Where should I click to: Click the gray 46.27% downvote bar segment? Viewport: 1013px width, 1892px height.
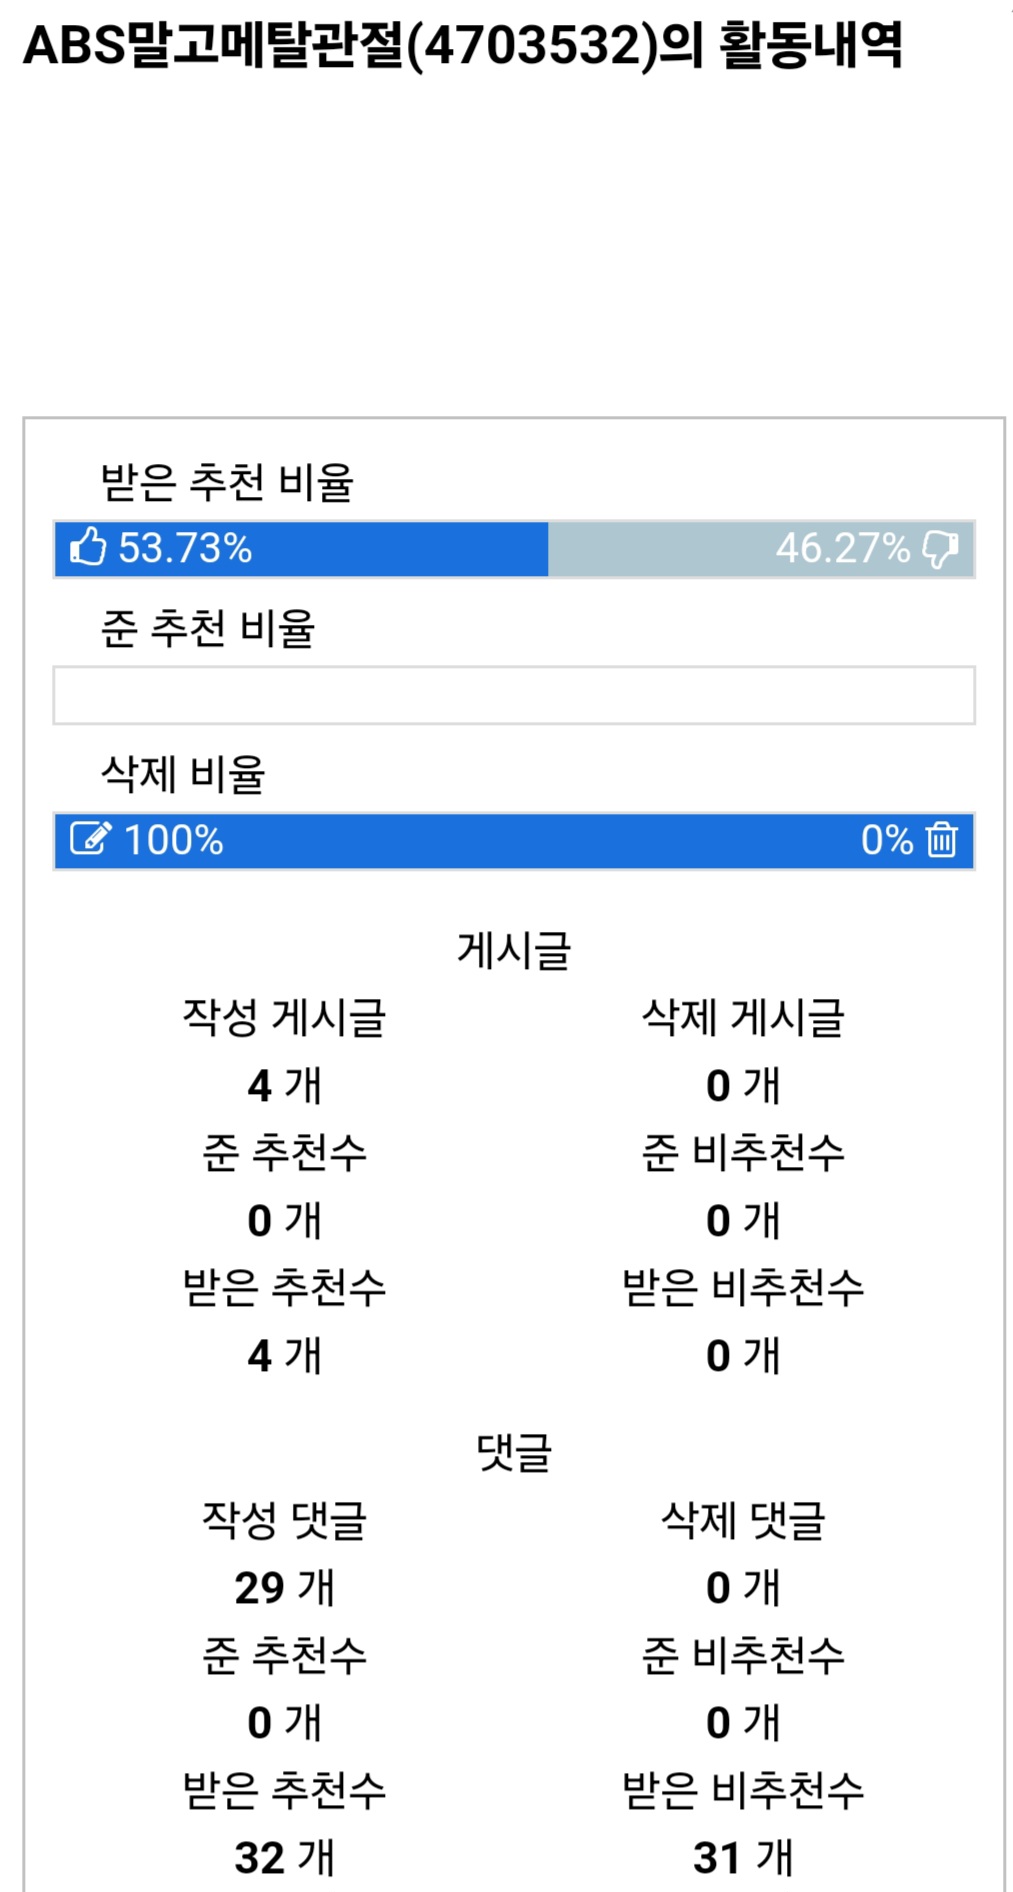pos(660,549)
